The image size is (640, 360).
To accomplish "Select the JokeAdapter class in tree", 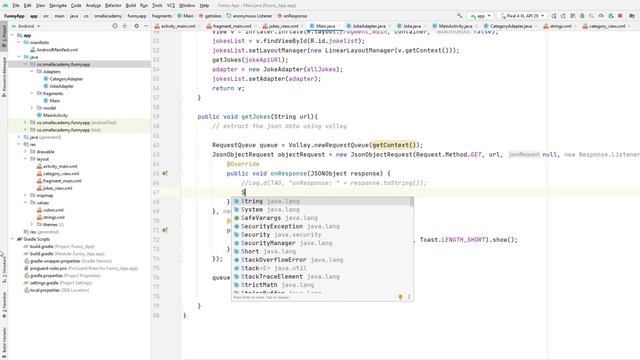I will [61, 86].
